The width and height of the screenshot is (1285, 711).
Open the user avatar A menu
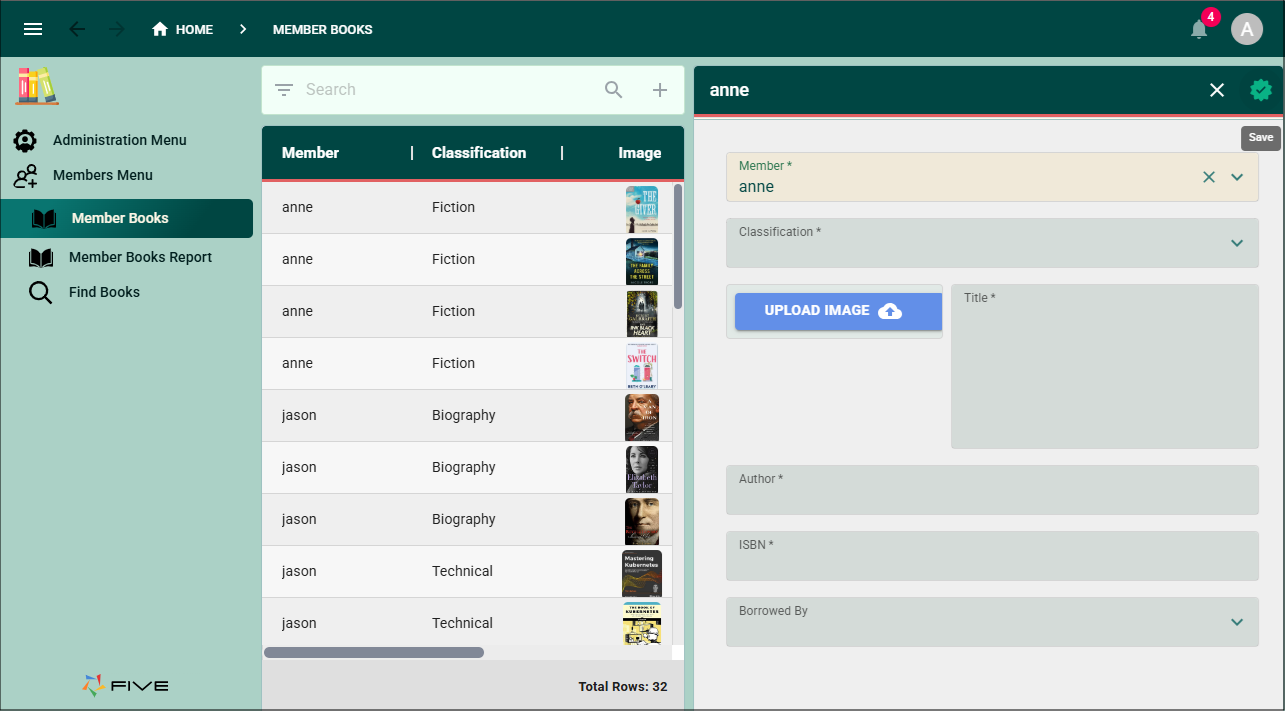1246,29
